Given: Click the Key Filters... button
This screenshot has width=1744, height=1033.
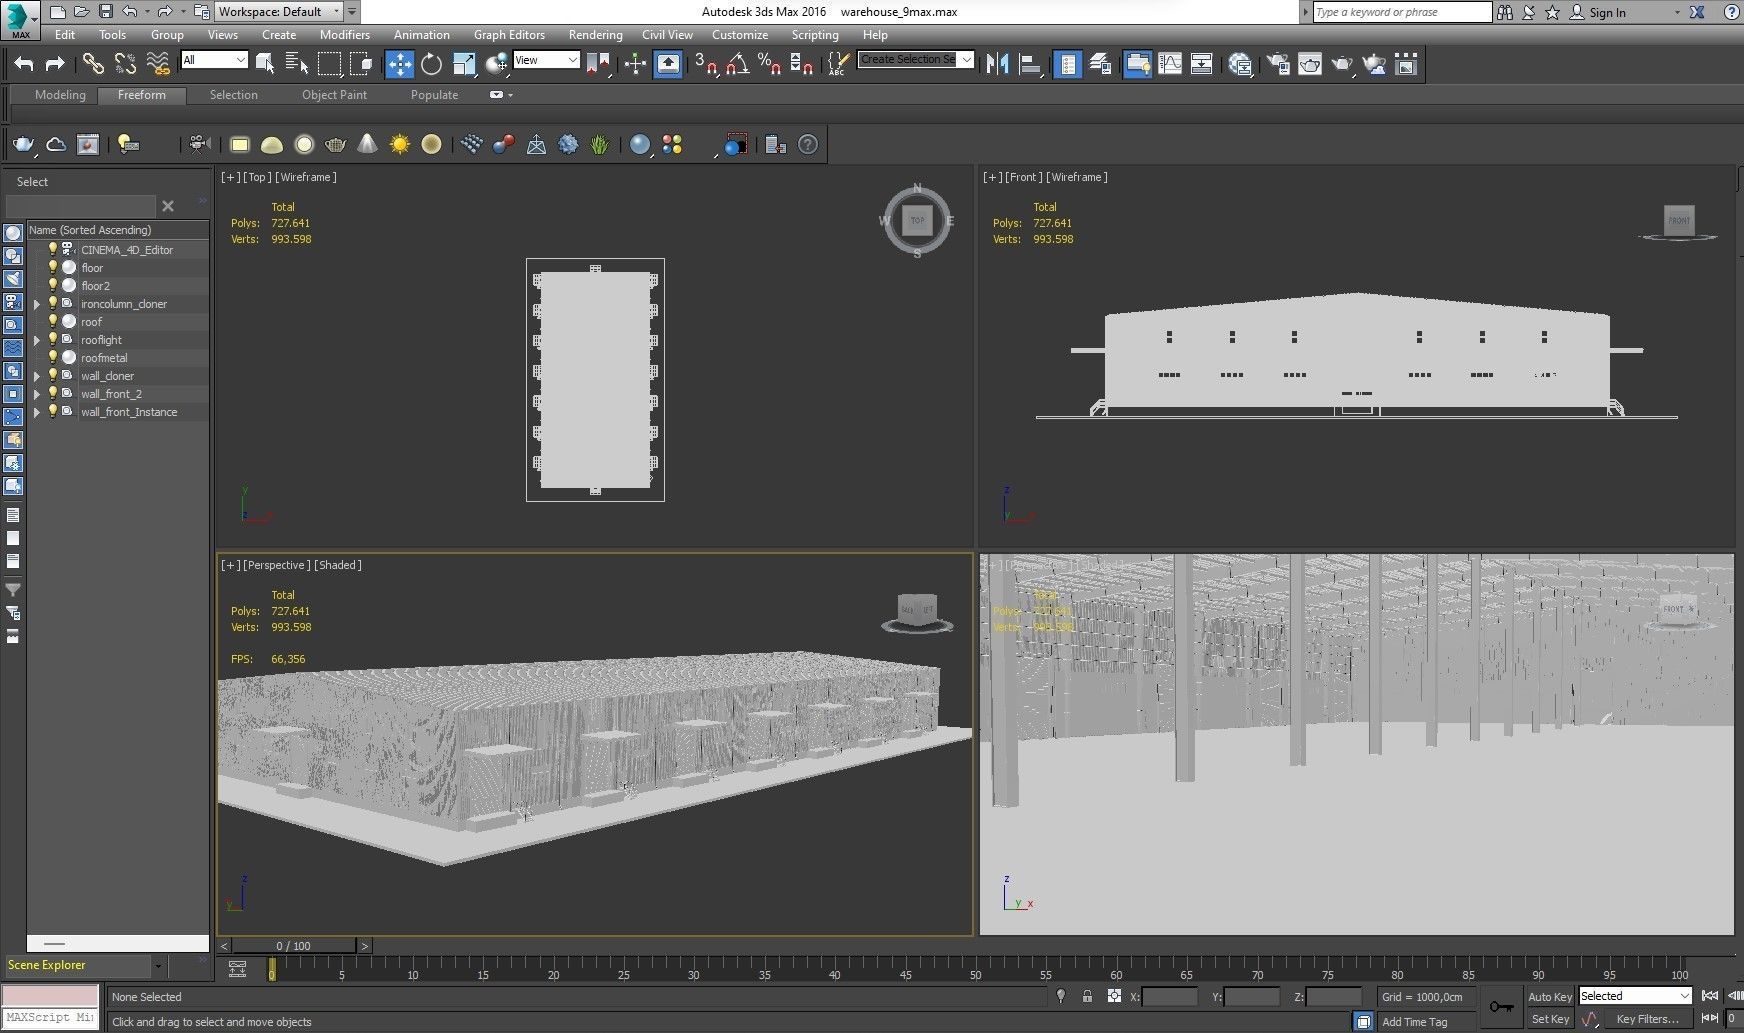Looking at the screenshot, I should 1647,1019.
